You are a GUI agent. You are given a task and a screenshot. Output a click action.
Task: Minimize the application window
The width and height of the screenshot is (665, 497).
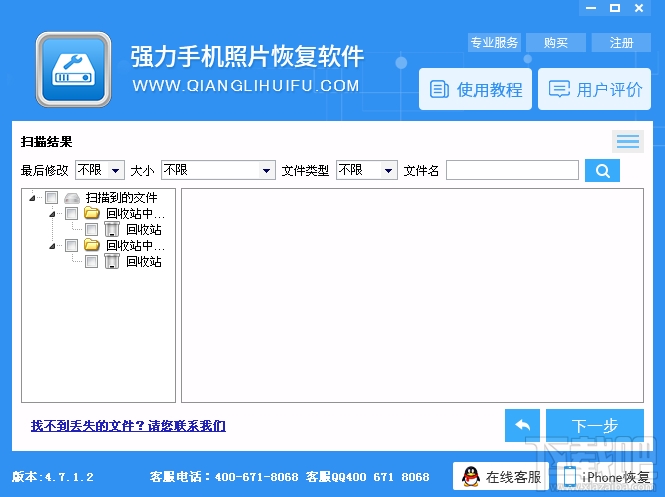click(591, 8)
